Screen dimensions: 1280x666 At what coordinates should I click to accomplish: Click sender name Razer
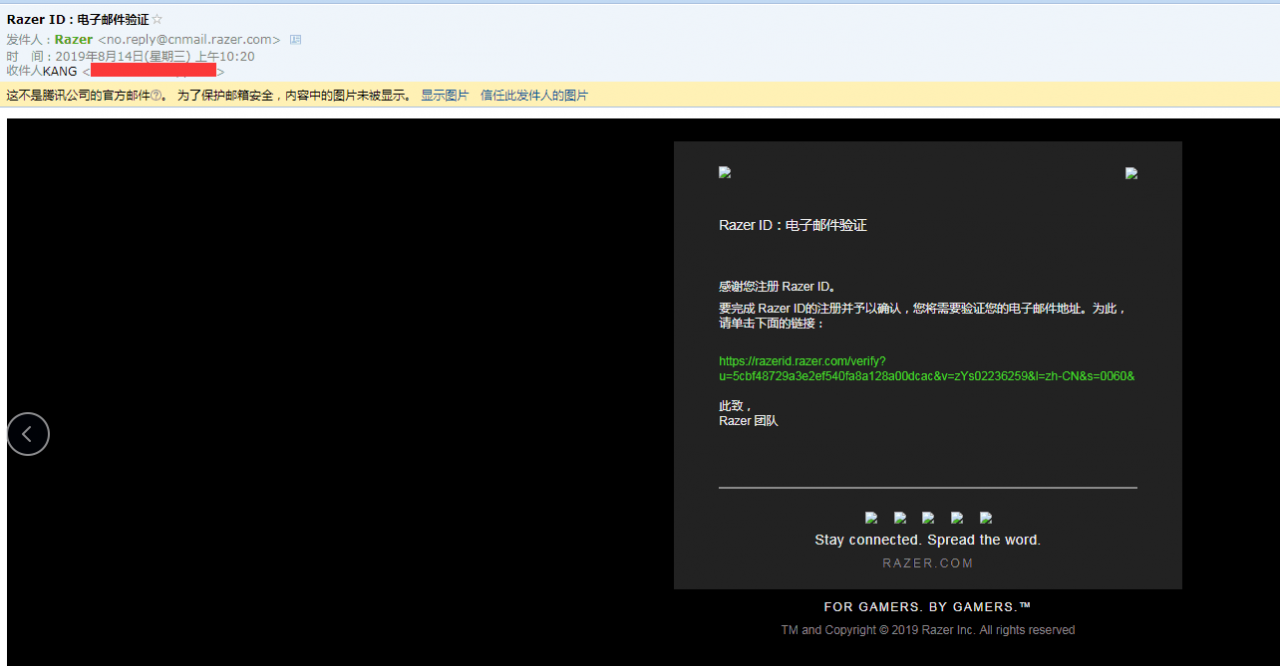tap(74, 40)
